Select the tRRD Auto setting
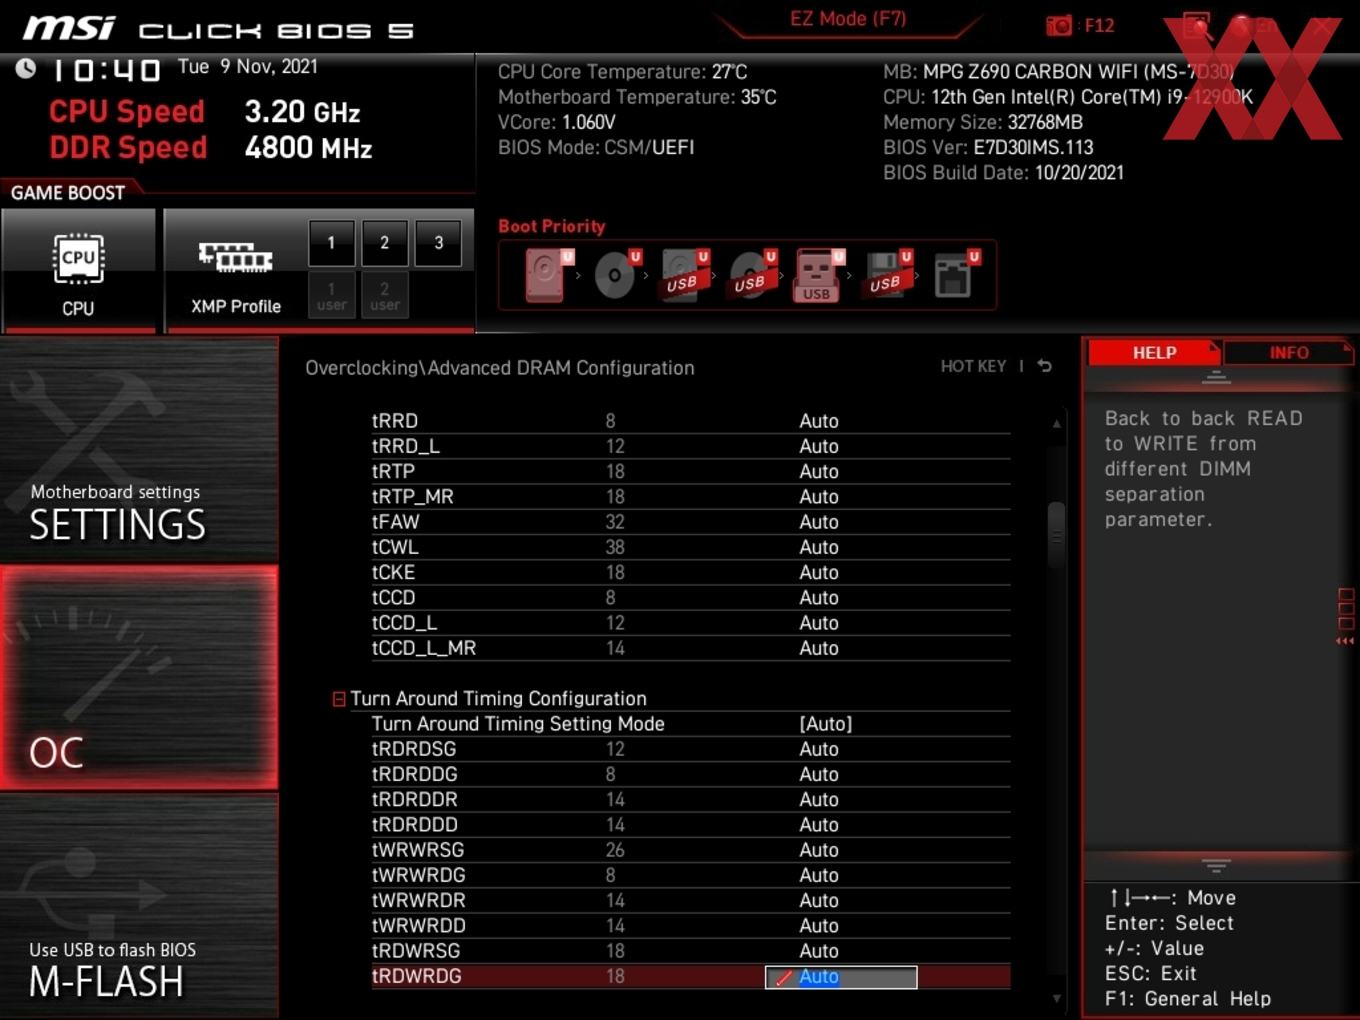This screenshot has width=1360, height=1020. 819,421
